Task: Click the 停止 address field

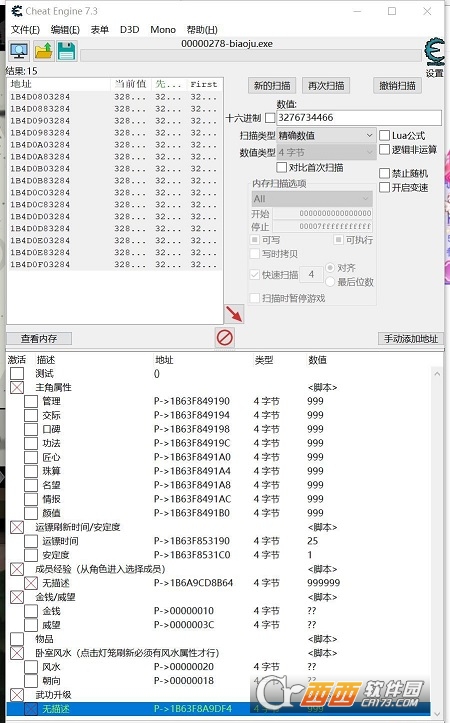Action: click(x=323, y=226)
